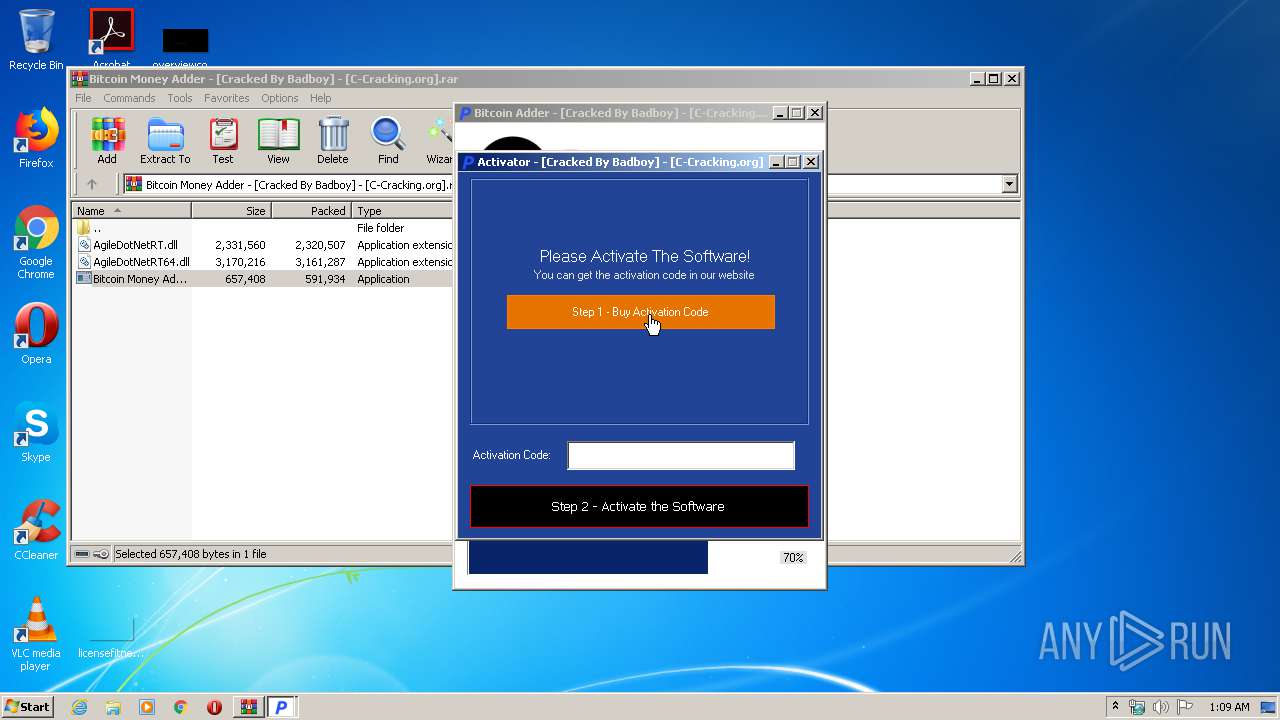1280x720 pixels.
Task: Switch to the P app taskbar button
Action: (282, 707)
